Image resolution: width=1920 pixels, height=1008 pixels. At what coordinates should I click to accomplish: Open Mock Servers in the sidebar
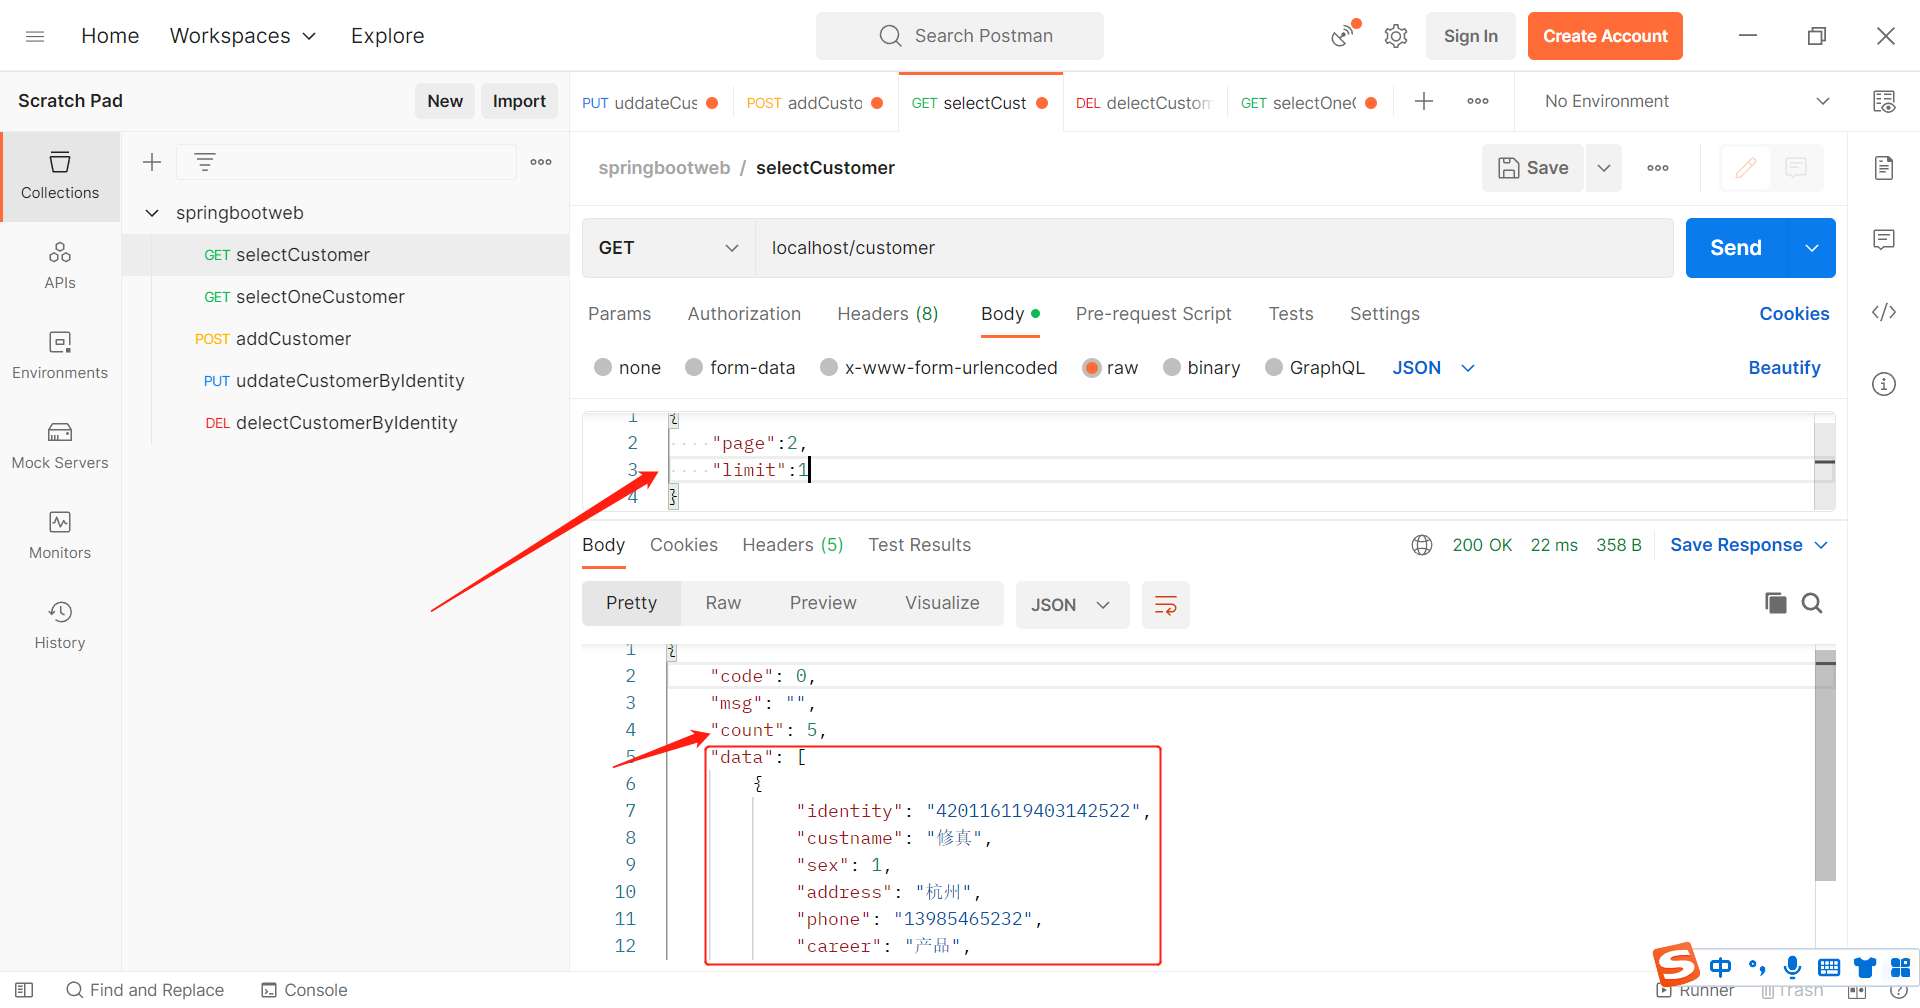pos(60,446)
